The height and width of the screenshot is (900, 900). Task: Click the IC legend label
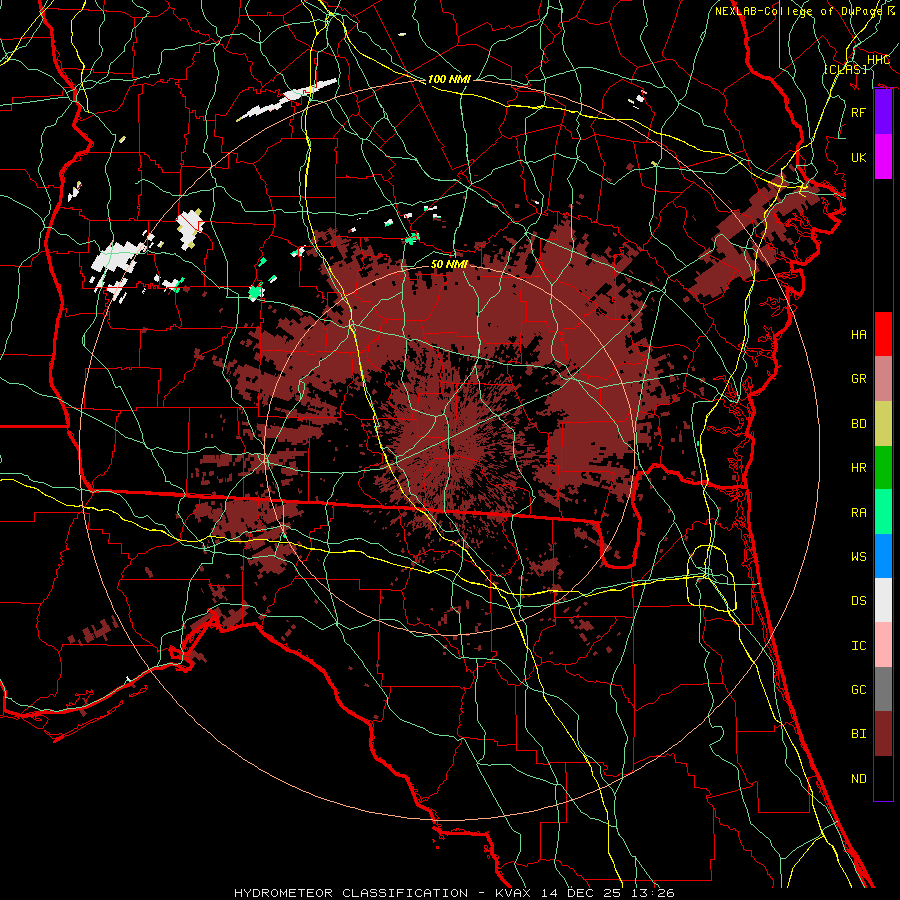tap(858, 646)
